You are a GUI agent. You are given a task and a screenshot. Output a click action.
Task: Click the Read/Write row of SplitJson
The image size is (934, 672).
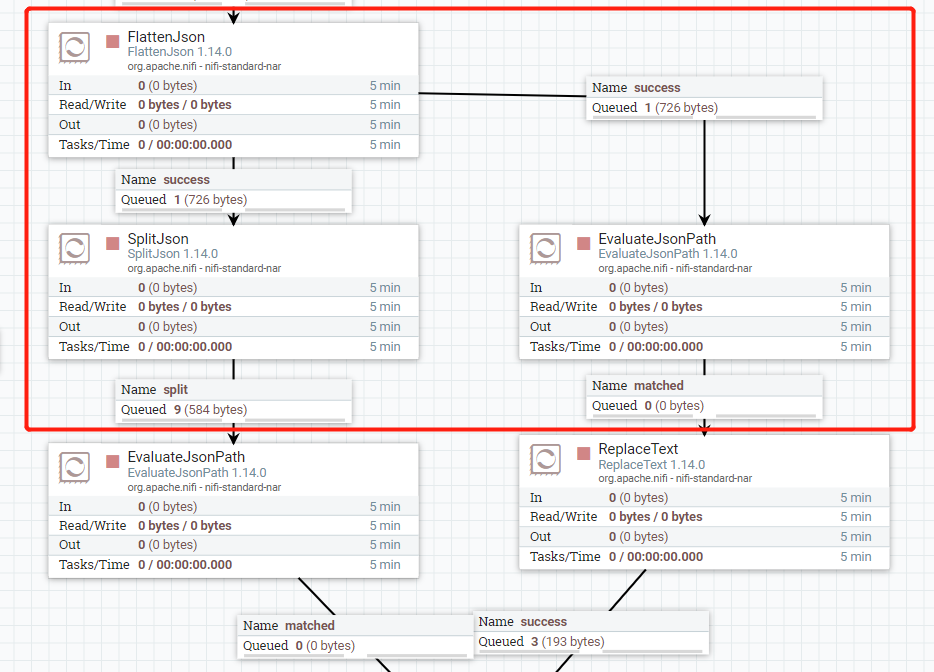coord(234,307)
